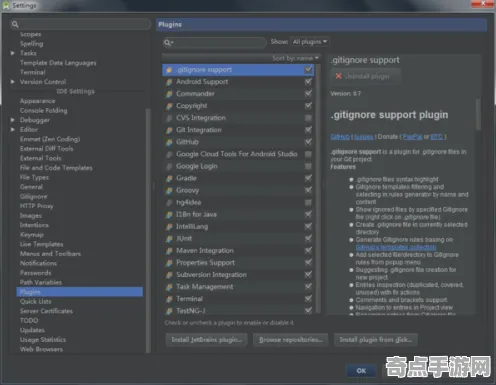496x385 pixels.
Task: Click the hg4idea plugin icon
Action: [169, 203]
